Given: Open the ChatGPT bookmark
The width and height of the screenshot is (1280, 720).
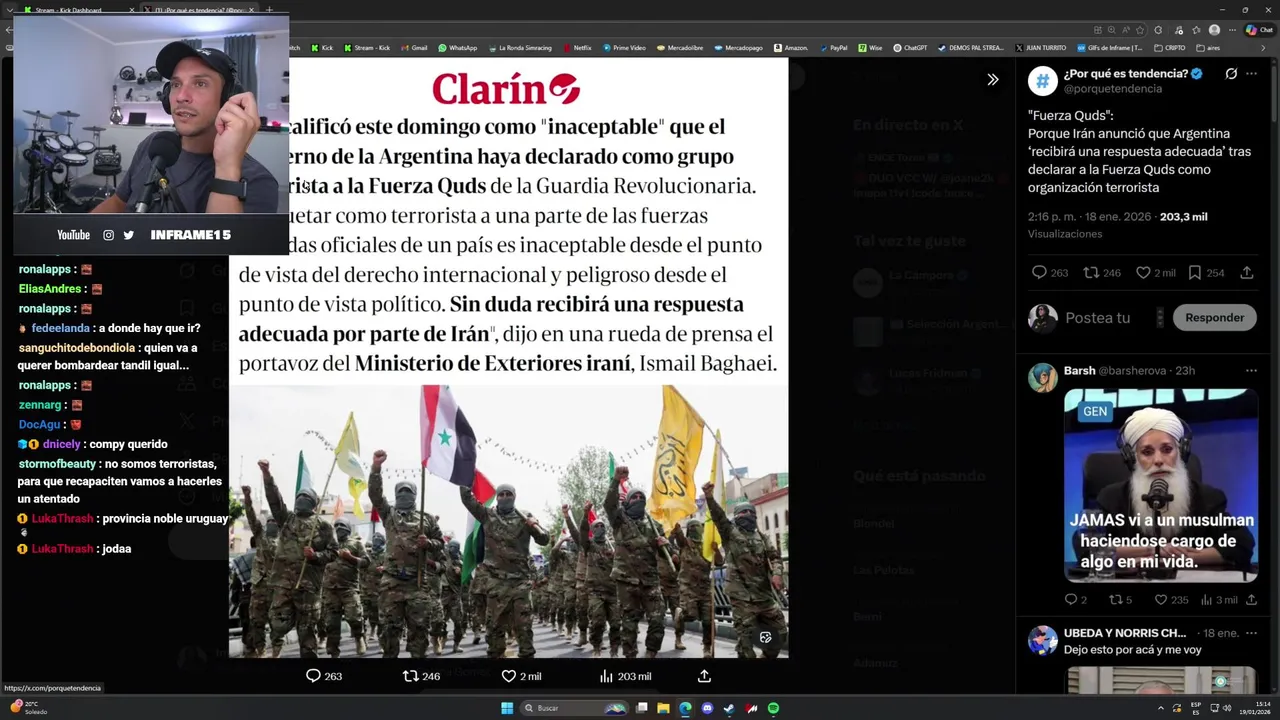Looking at the screenshot, I should [x=910, y=47].
